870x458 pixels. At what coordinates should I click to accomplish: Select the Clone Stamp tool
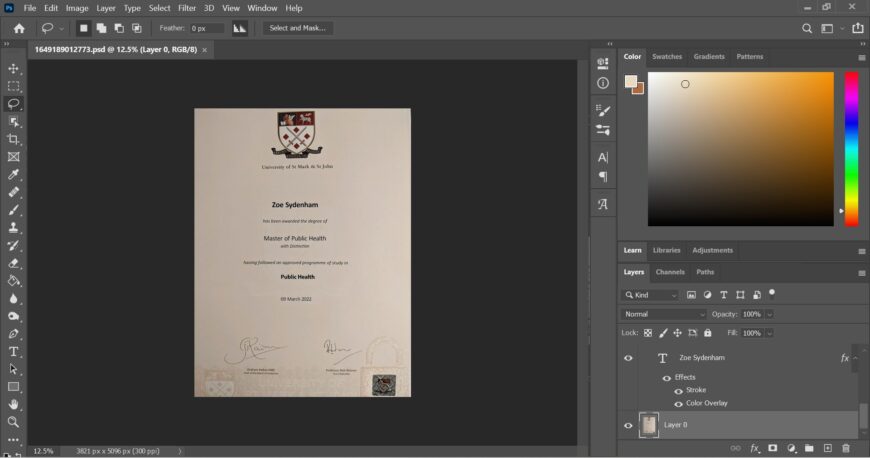(x=13, y=228)
